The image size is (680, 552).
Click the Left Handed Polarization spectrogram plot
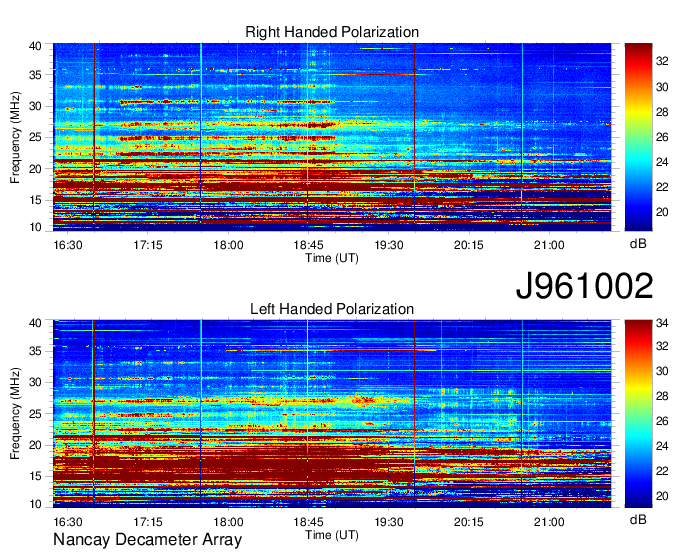(x=332, y=414)
